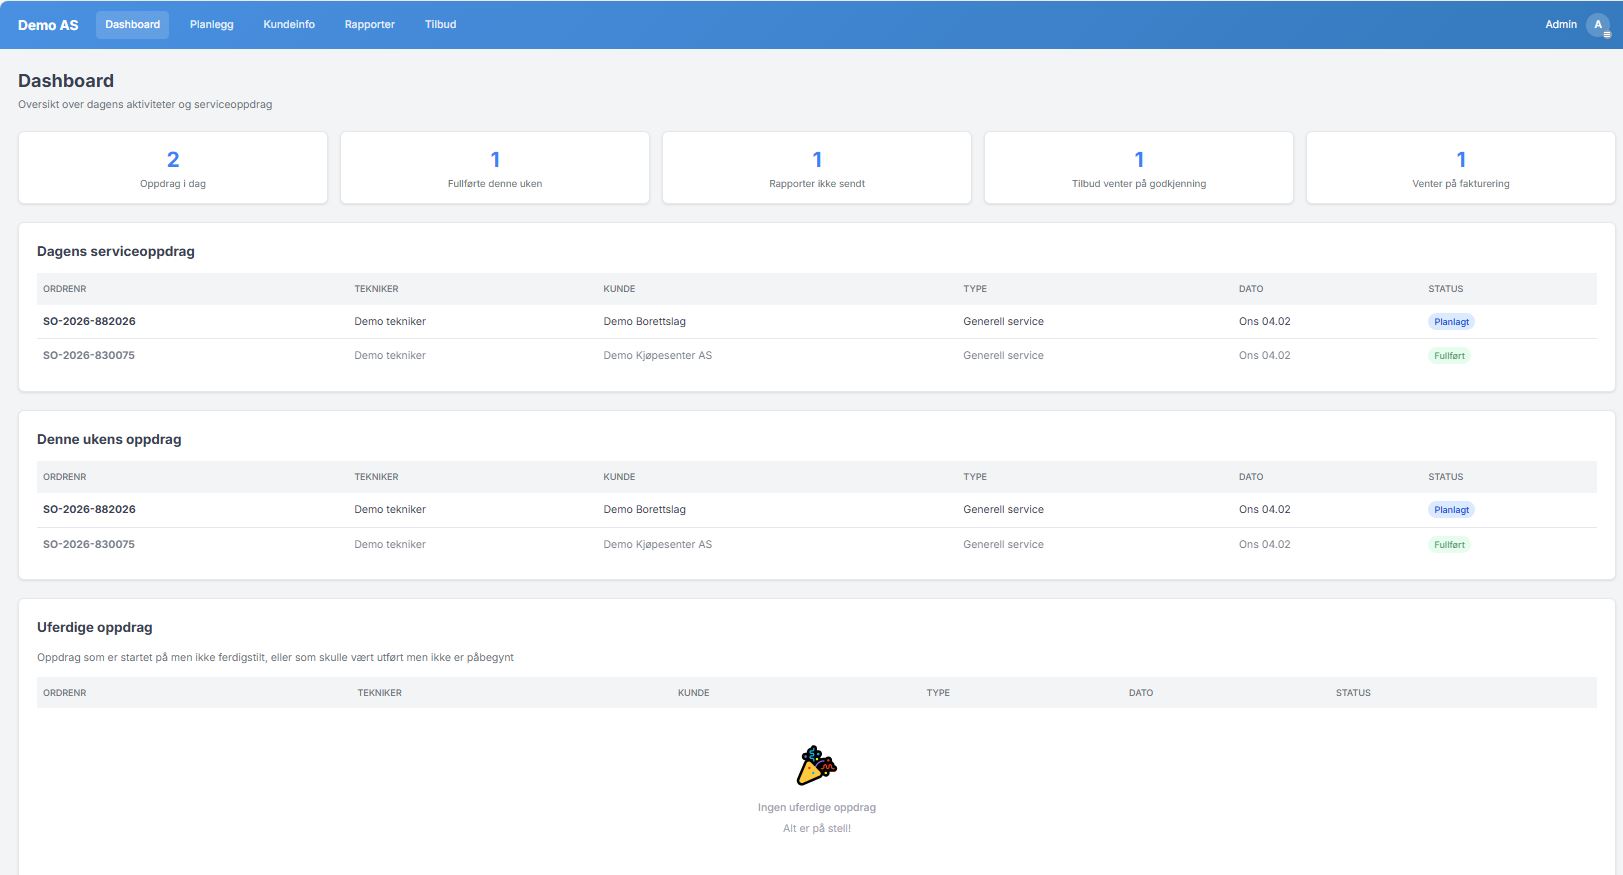Open the Admin user avatar menu
The image size is (1623, 875).
click(1597, 25)
